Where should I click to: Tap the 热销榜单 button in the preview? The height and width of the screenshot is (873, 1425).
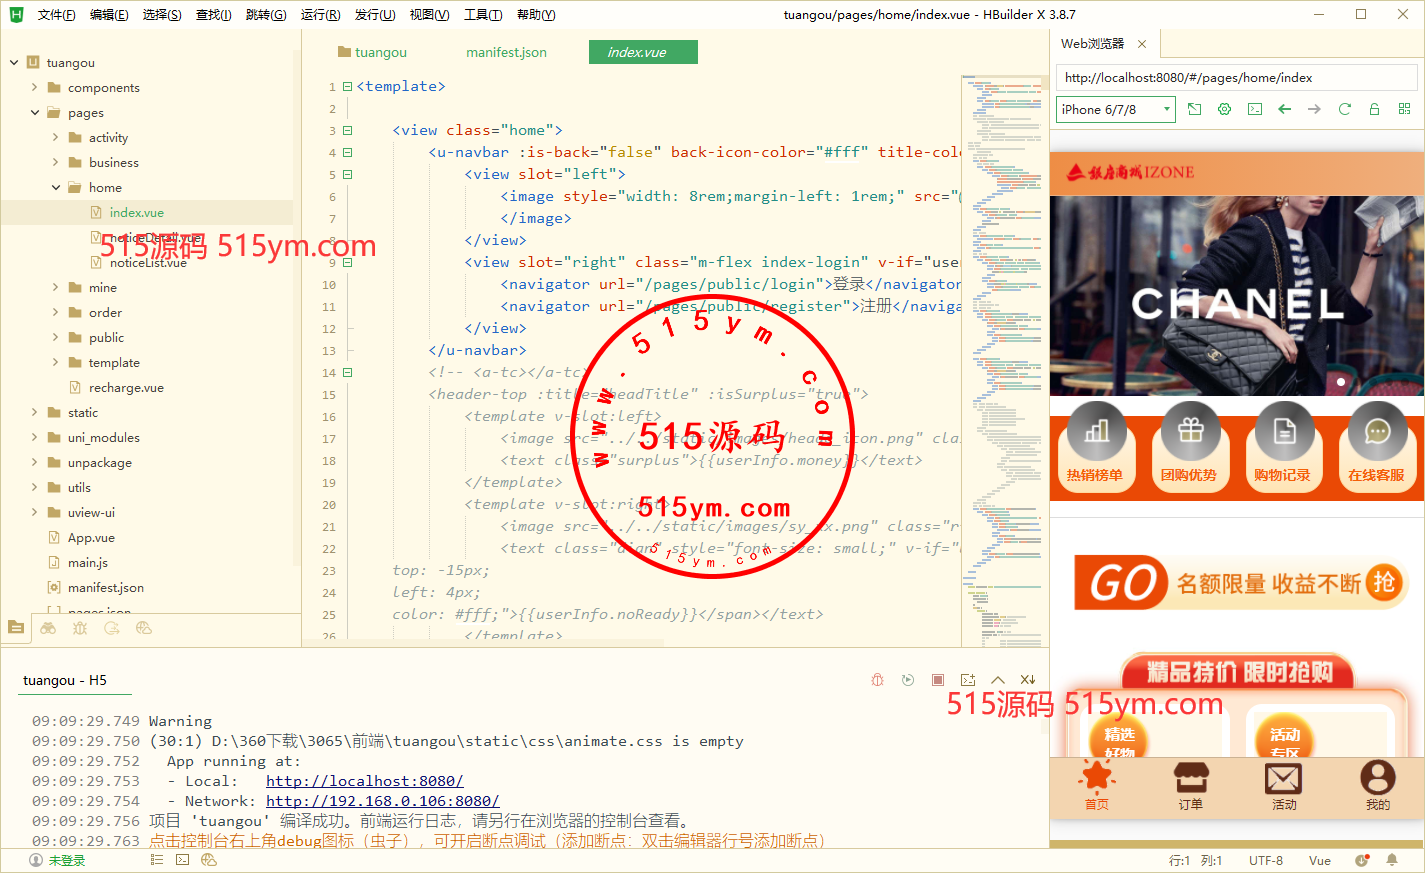[x=1095, y=445]
